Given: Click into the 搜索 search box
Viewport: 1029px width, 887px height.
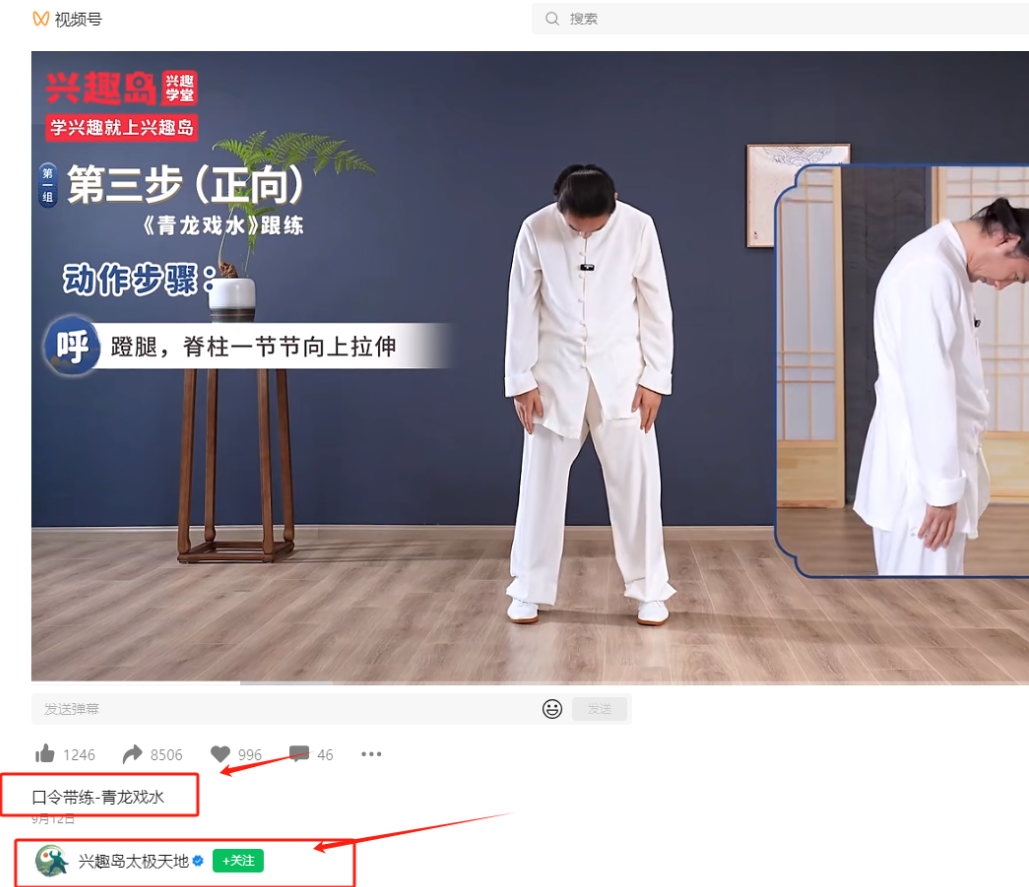Looking at the screenshot, I should pos(780,19).
